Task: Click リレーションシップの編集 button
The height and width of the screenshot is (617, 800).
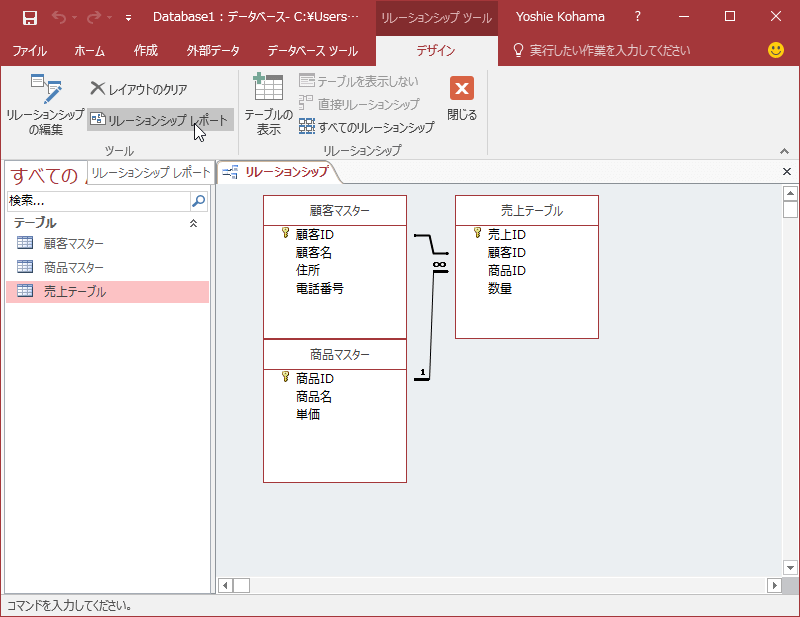Action: tap(45, 105)
